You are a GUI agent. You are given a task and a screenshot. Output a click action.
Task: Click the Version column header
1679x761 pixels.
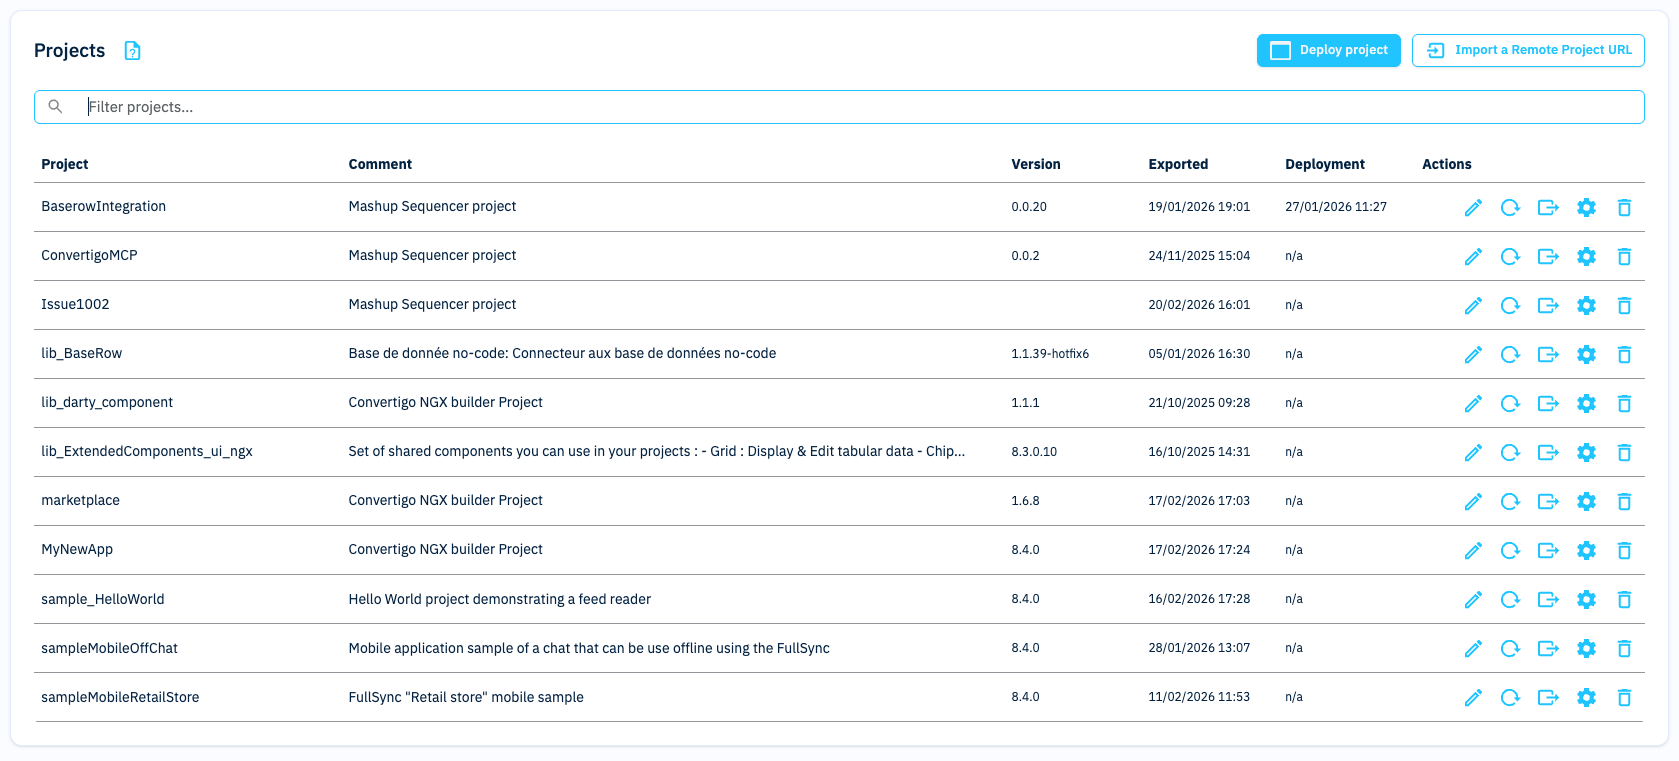click(x=1035, y=164)
